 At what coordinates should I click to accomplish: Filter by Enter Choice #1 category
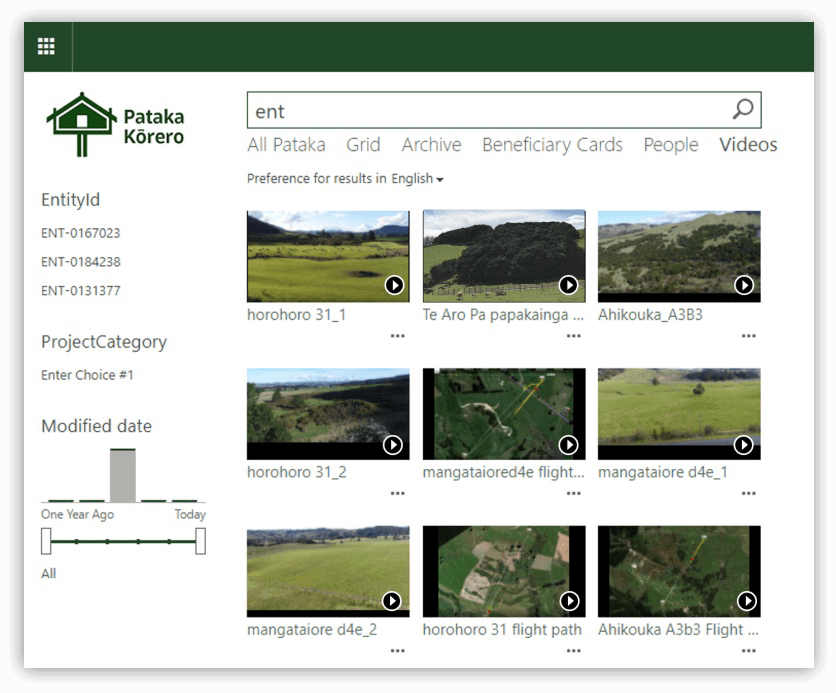pos(87,375)
